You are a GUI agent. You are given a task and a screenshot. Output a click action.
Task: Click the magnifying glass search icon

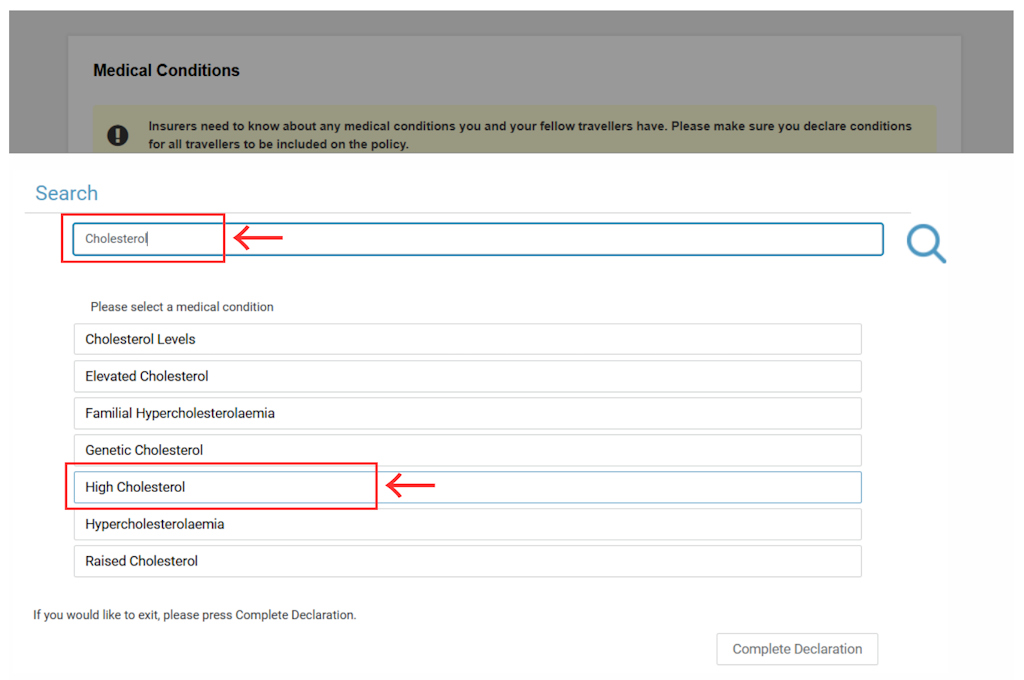click(926, 243)
